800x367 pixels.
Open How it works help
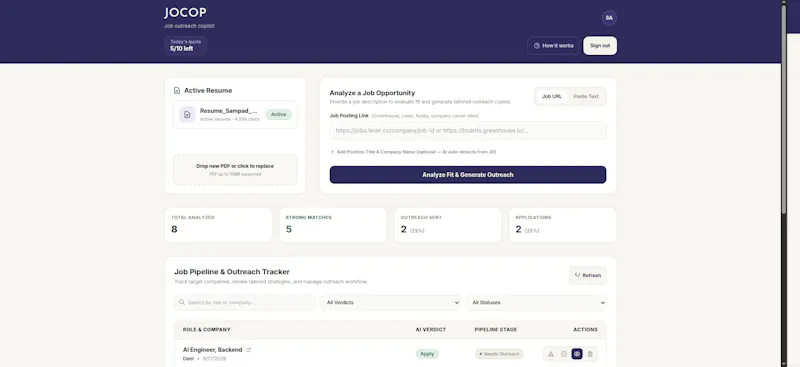(554, 45)
